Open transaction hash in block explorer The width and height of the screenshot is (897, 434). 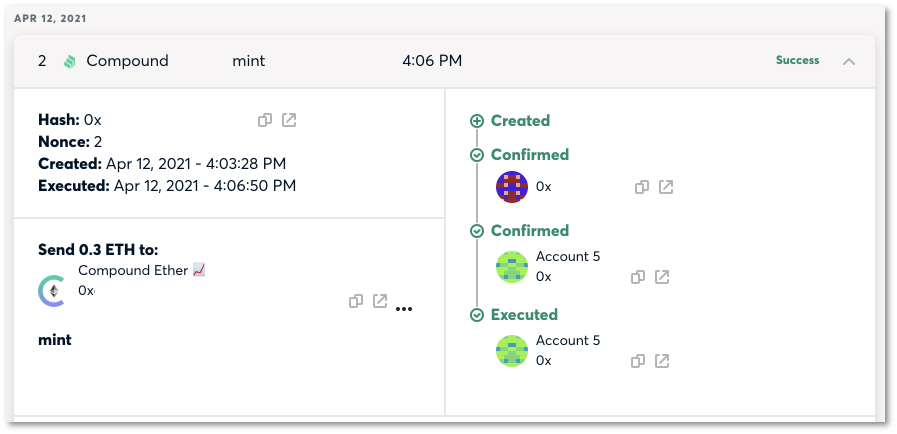point(289,120)
